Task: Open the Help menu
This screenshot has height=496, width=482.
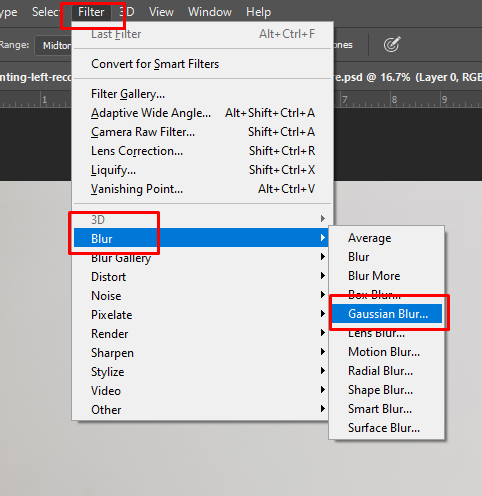Action: tap(258, 12)
